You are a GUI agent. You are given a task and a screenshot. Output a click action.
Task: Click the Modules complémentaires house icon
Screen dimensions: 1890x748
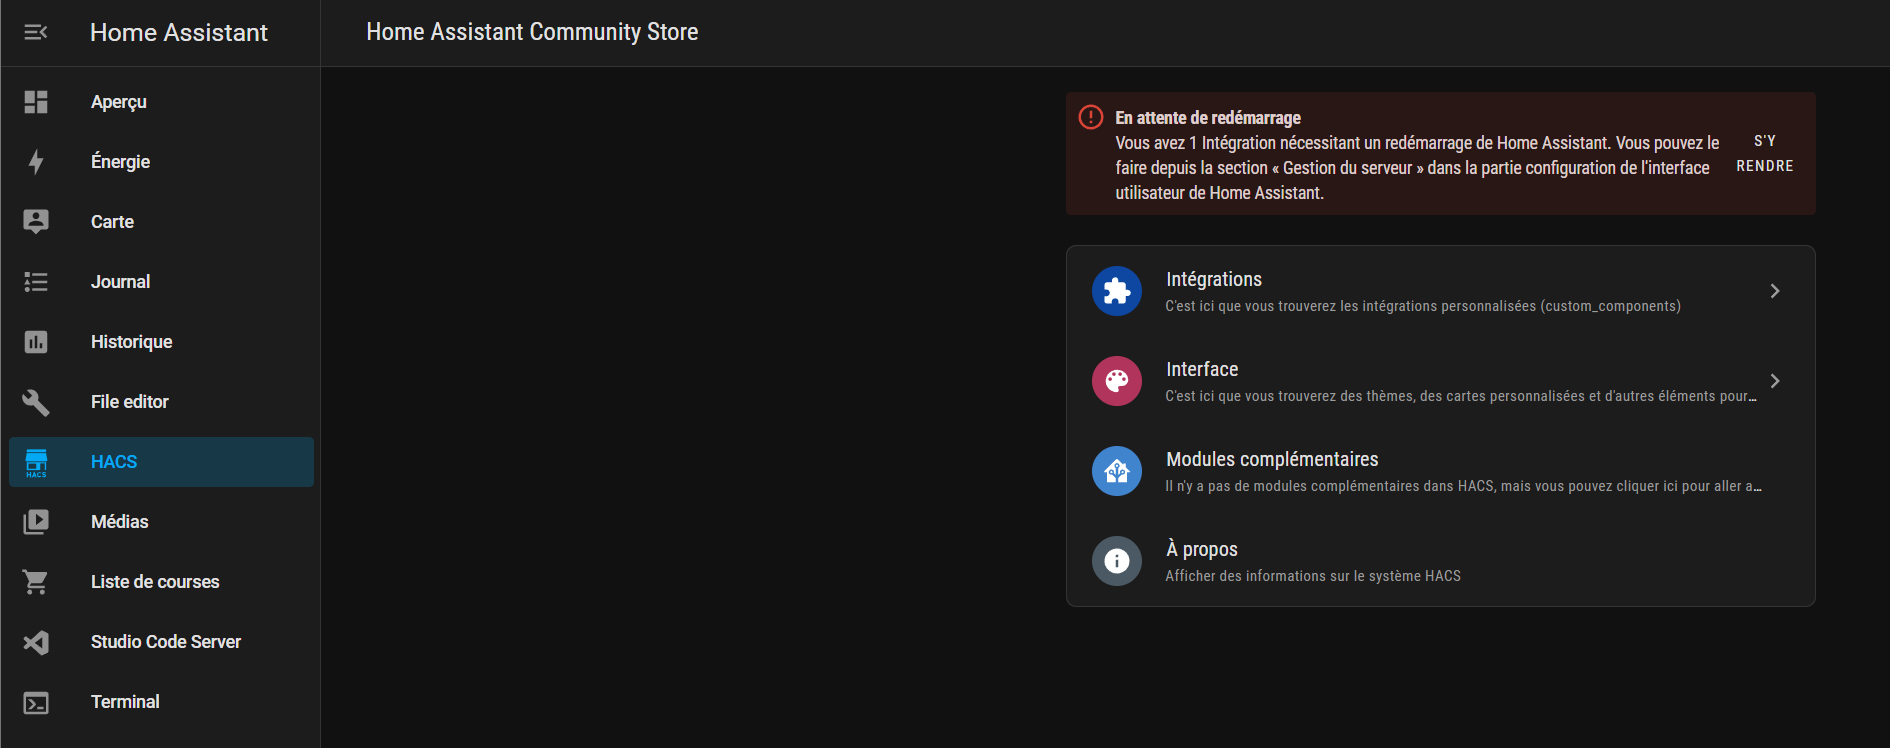click(1117, 471)
